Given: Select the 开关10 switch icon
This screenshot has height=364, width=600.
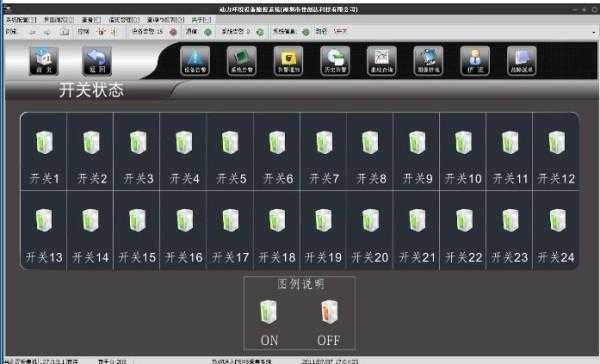Looking at the screenshot, I should 463,142.
